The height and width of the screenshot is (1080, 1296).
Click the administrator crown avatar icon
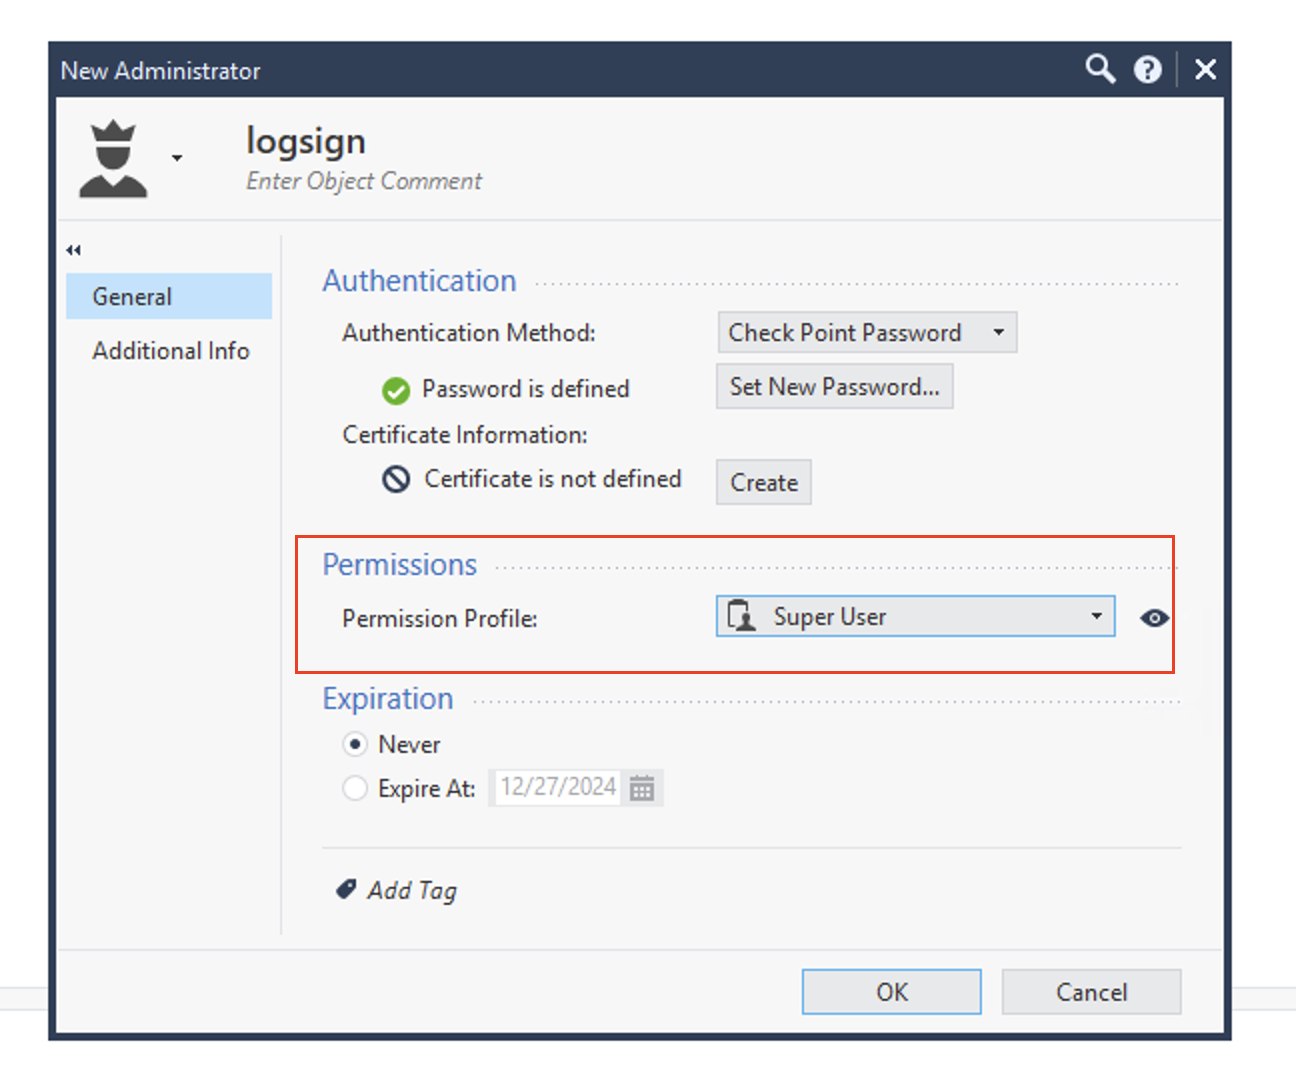coord(114,159)
